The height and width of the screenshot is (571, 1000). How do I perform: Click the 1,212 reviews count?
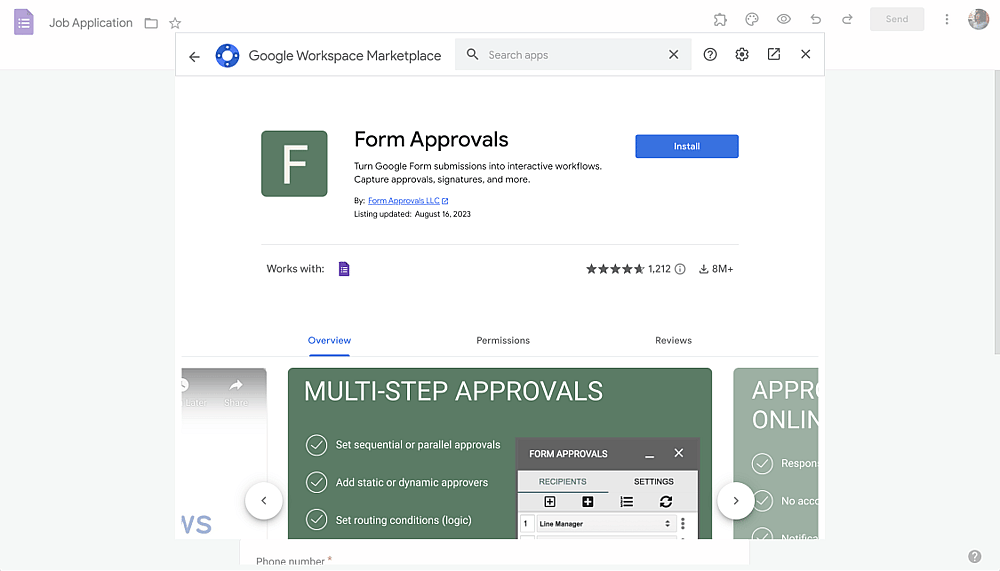(659, 269)
